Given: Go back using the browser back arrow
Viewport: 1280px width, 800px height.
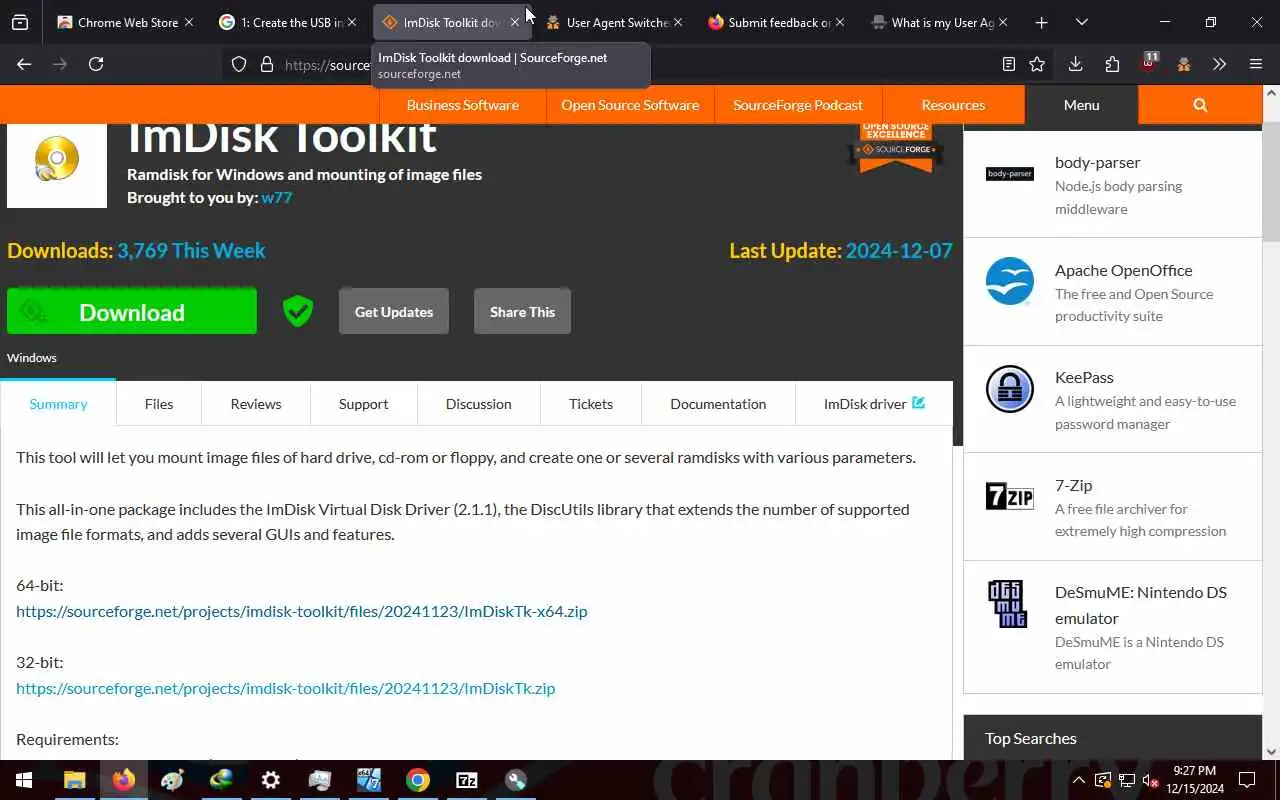Looking at the screenshot, I should [x=24, y=64].
